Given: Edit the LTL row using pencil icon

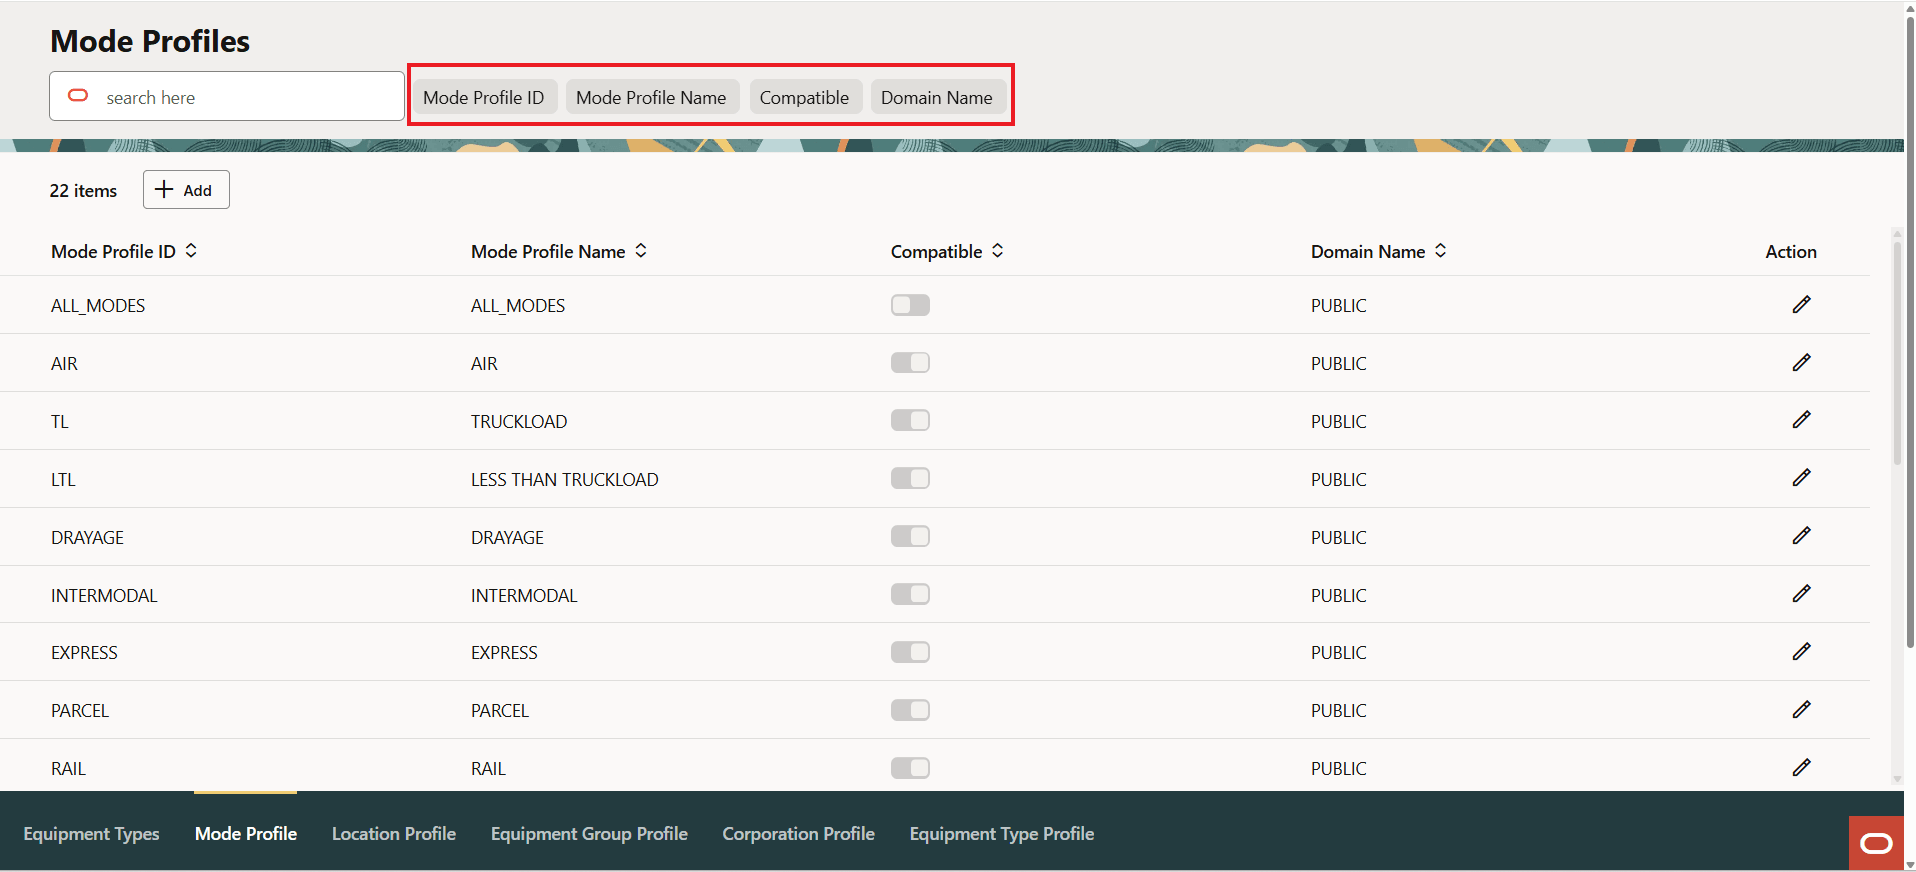Looking at the screenshot, I should (1801, 478).
